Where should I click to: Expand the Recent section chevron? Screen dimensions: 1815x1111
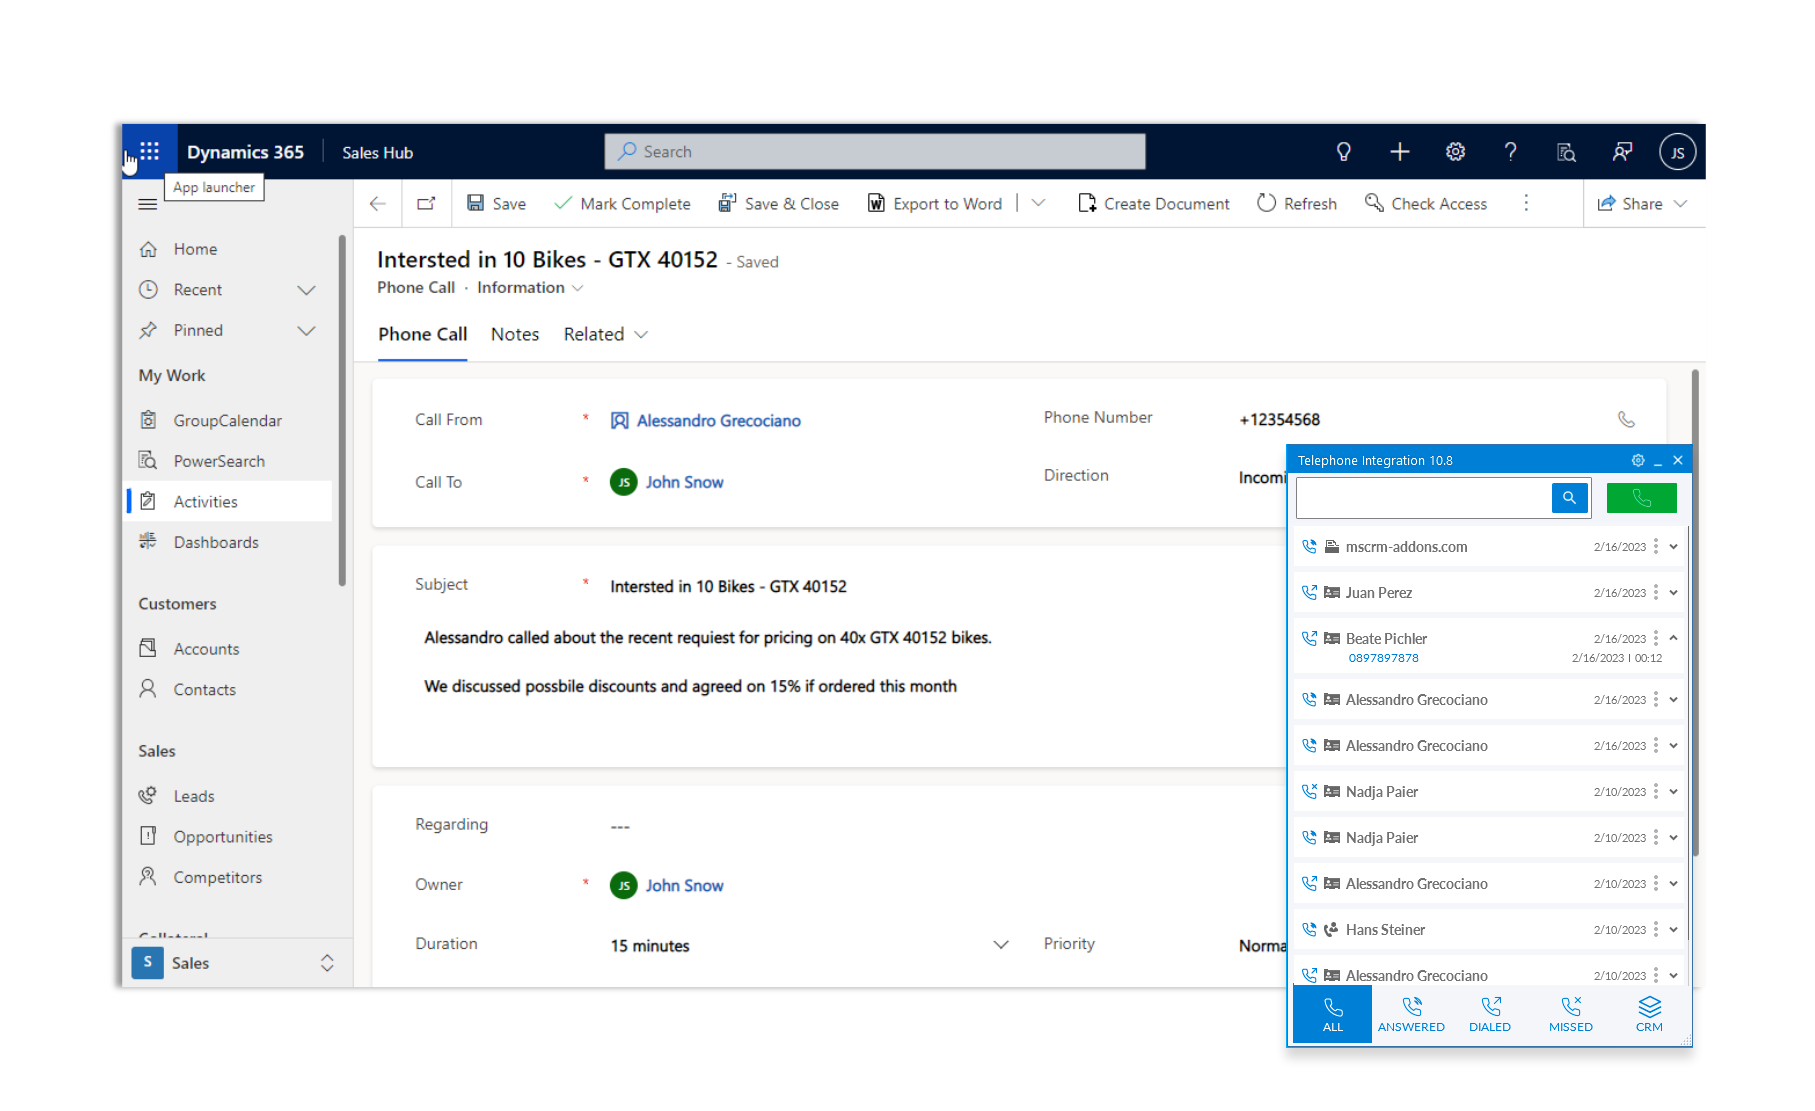coord(306,290)
